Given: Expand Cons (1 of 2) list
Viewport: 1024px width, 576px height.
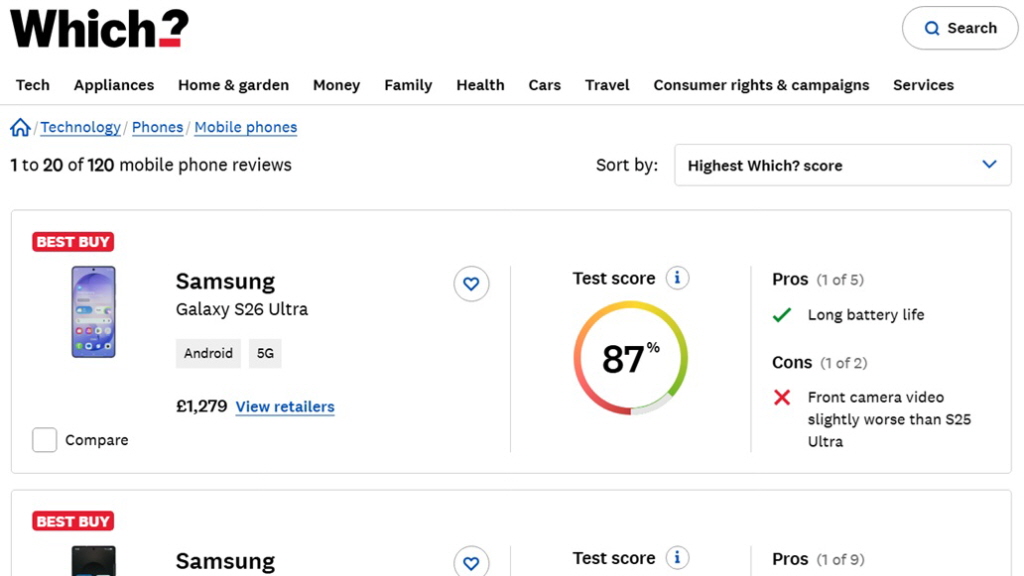Looking at the screenshot, I should 819,363.
